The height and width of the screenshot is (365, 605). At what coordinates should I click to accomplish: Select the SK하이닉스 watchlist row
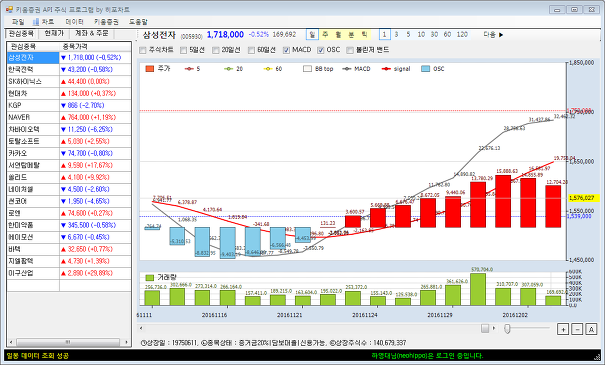click(69, 81)
